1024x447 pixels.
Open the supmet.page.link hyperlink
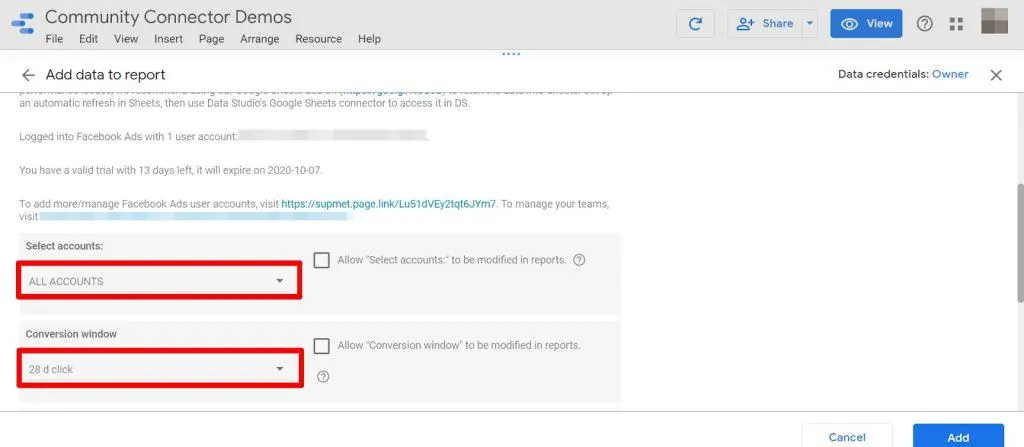point(389,203)
